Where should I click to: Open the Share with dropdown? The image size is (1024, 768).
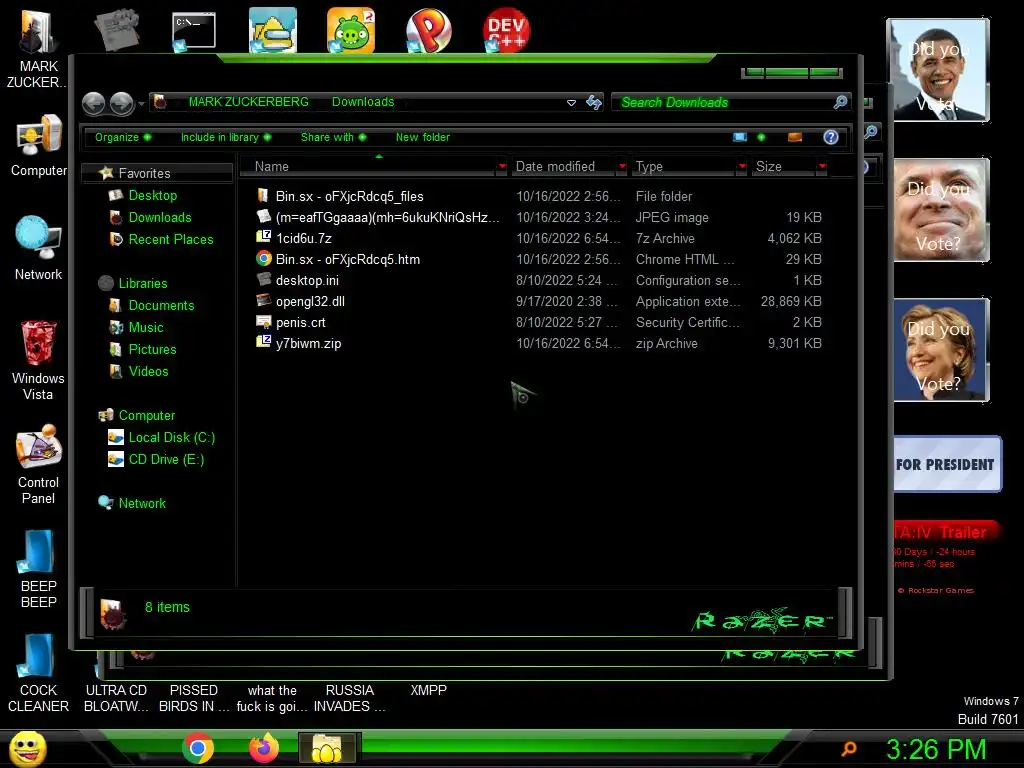[333, 137]
